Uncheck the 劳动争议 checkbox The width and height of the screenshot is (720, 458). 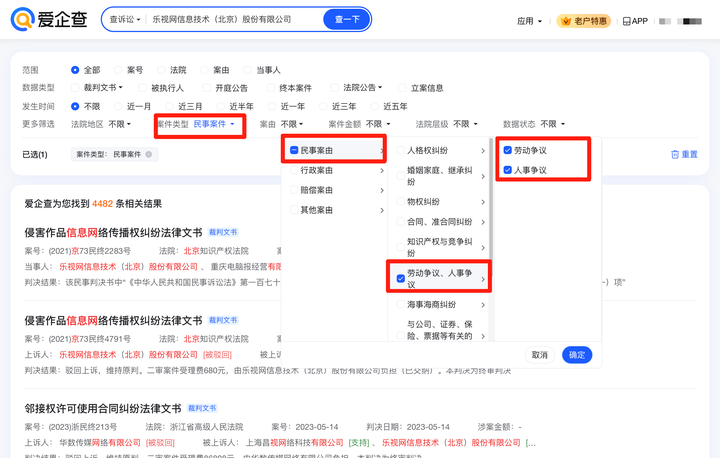click(507, 150)
